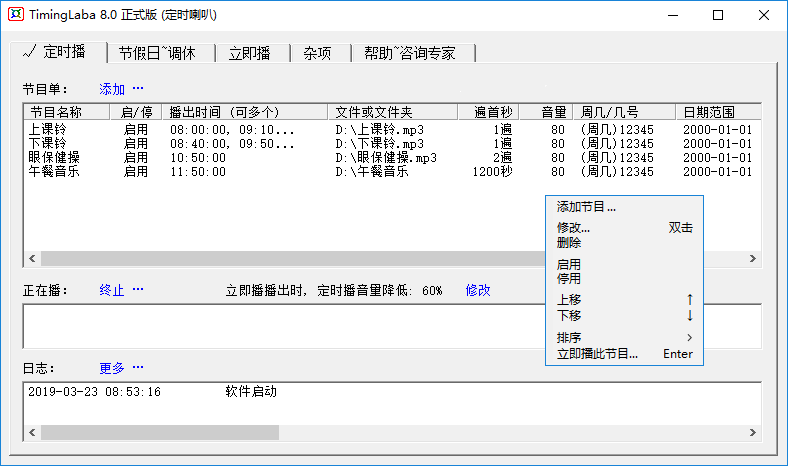Click the ellipsis icon next to 添加

click(x=138, y=89)
